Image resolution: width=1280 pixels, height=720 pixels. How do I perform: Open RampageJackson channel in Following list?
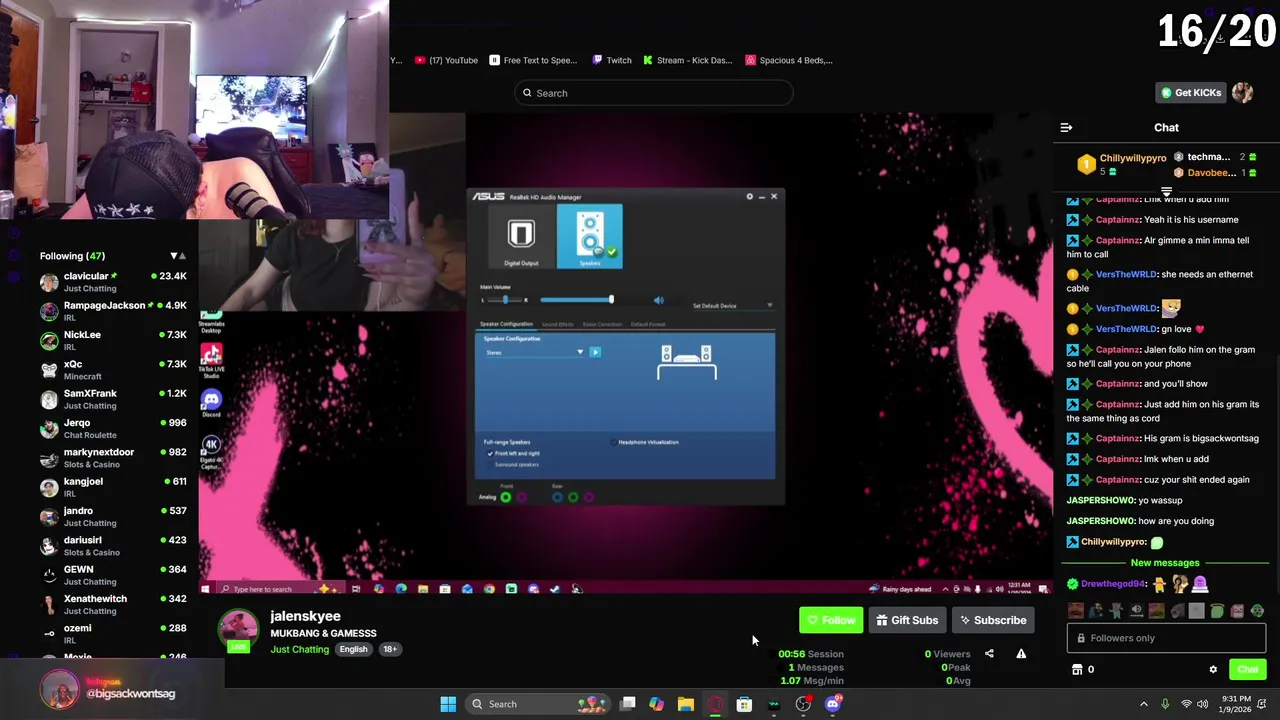point(112,311)
